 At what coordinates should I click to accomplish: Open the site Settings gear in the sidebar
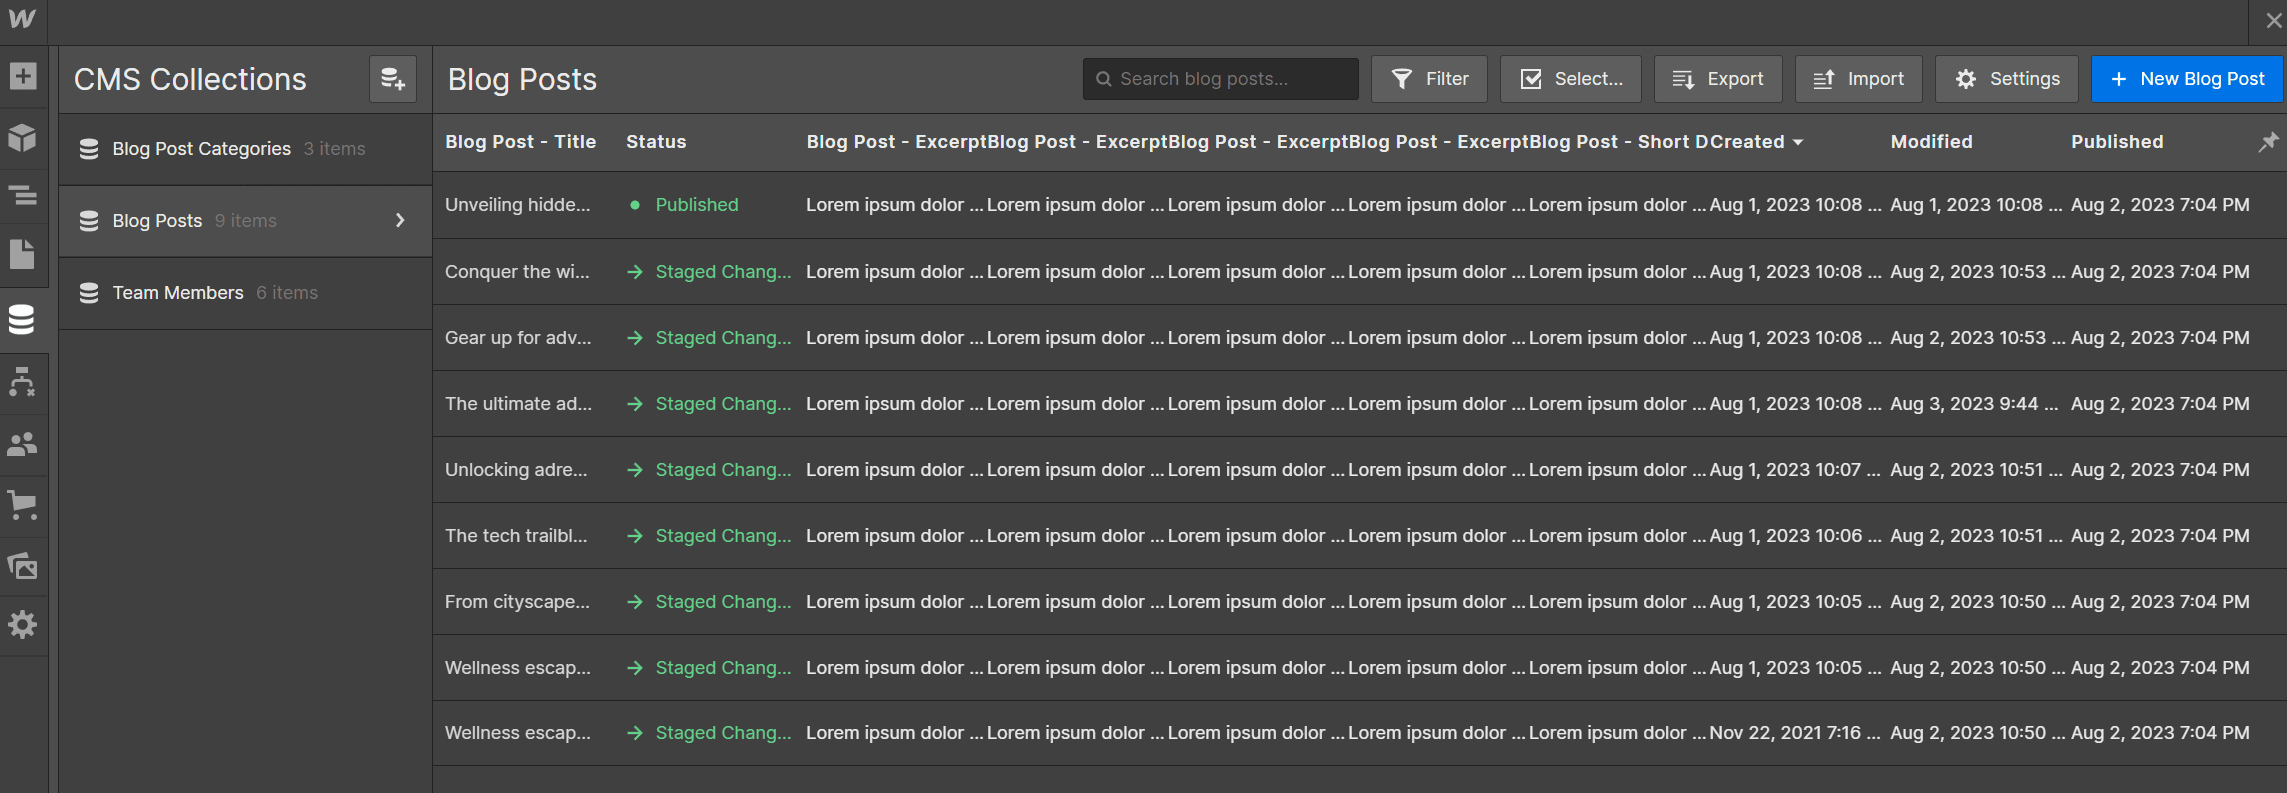pos(22,625)
